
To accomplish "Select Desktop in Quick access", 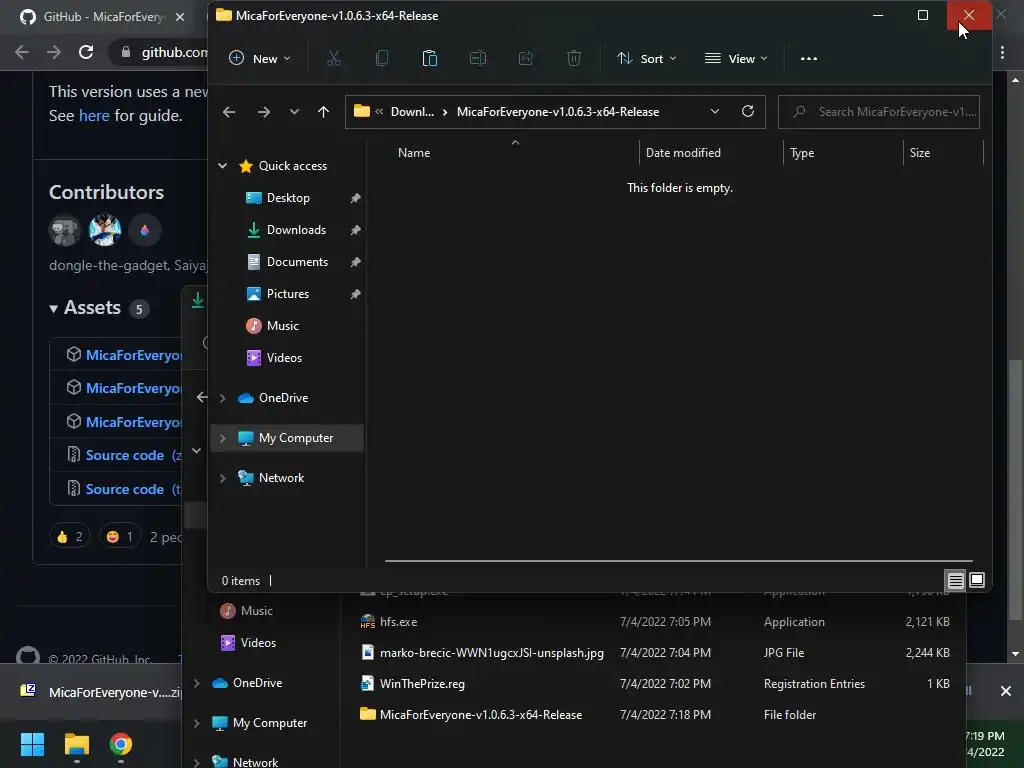I will click(287, 198).
